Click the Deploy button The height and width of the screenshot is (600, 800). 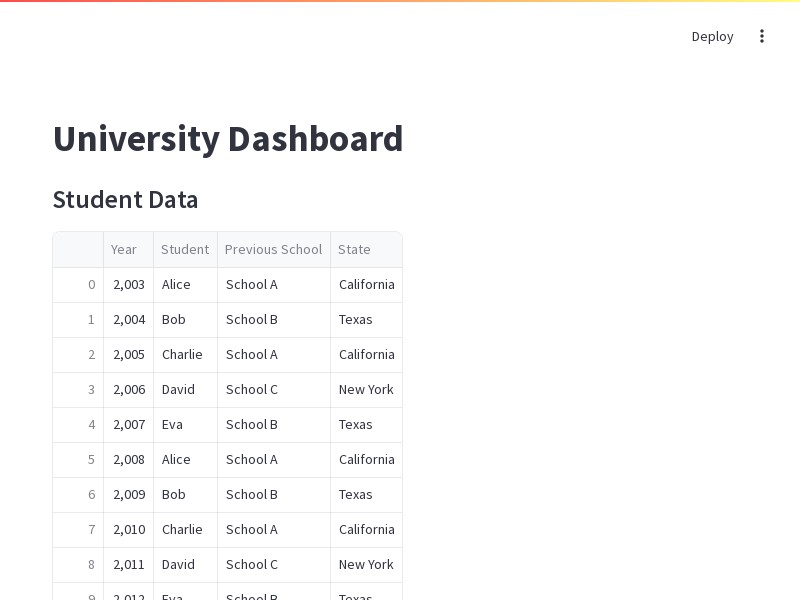[x=712, y=36]
